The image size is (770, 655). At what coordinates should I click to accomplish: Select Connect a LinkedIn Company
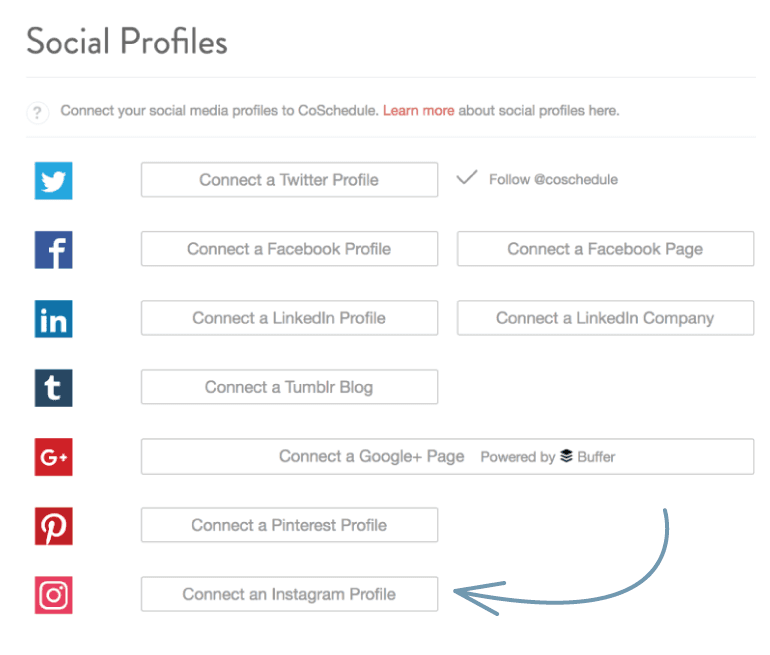pyautogui.click(x=605, y=318)
